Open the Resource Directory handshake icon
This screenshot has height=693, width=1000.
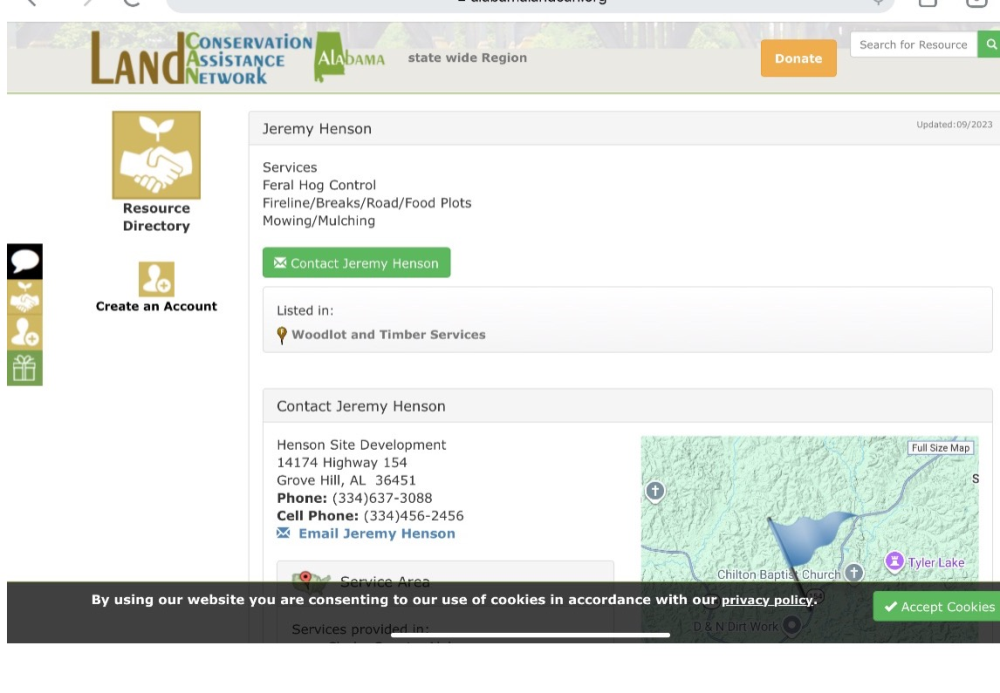click(156, 155)
